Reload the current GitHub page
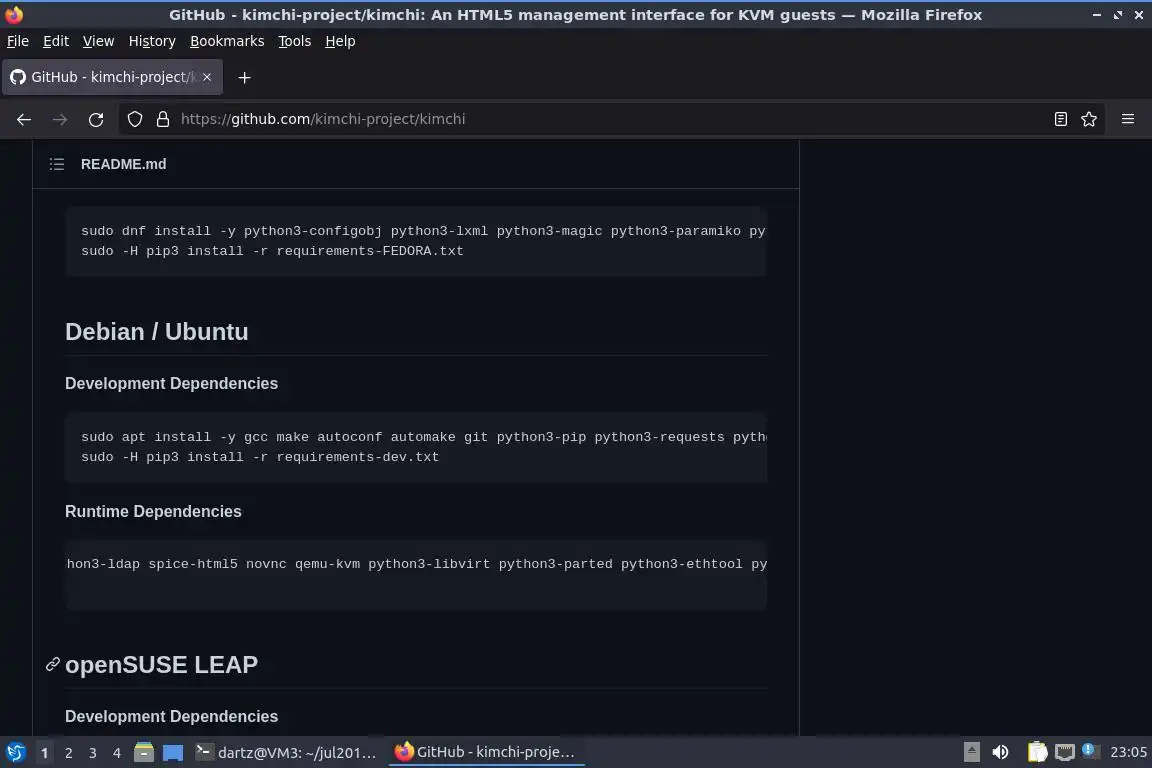Viewport: 1152px width, 768px height. (x=96, y=119)
